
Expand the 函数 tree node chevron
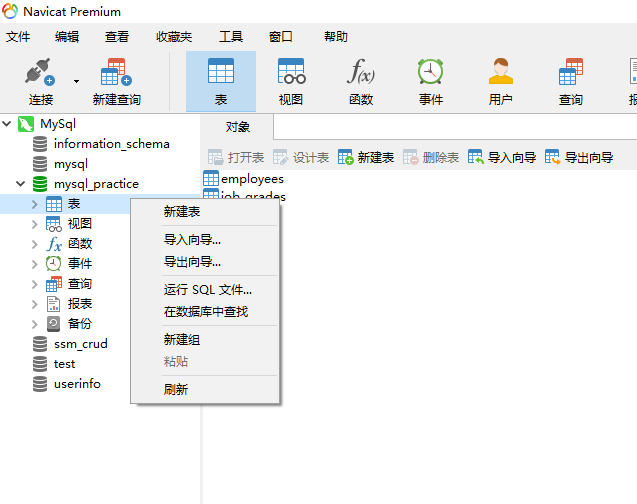35,244
